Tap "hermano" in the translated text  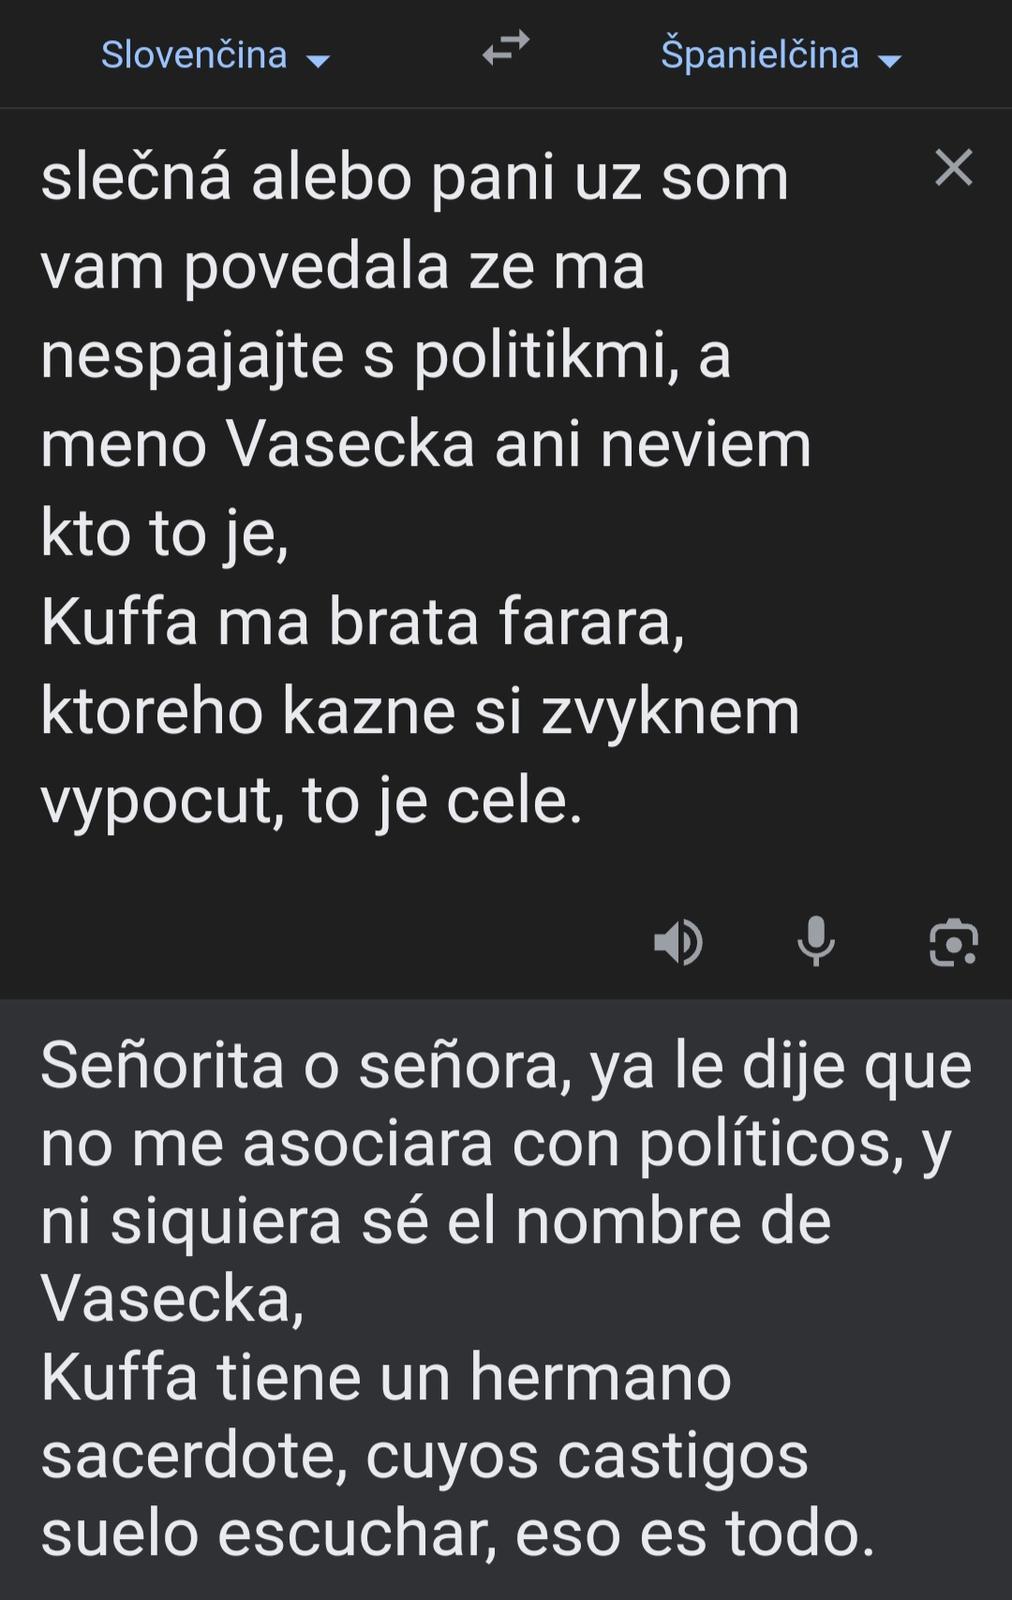coord(600,1378)
